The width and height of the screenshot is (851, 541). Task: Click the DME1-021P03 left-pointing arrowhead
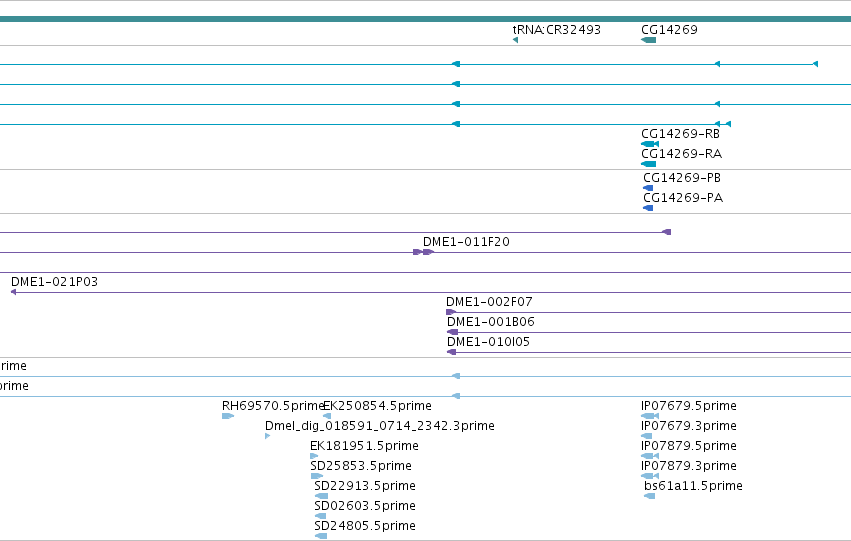(14, 292)
